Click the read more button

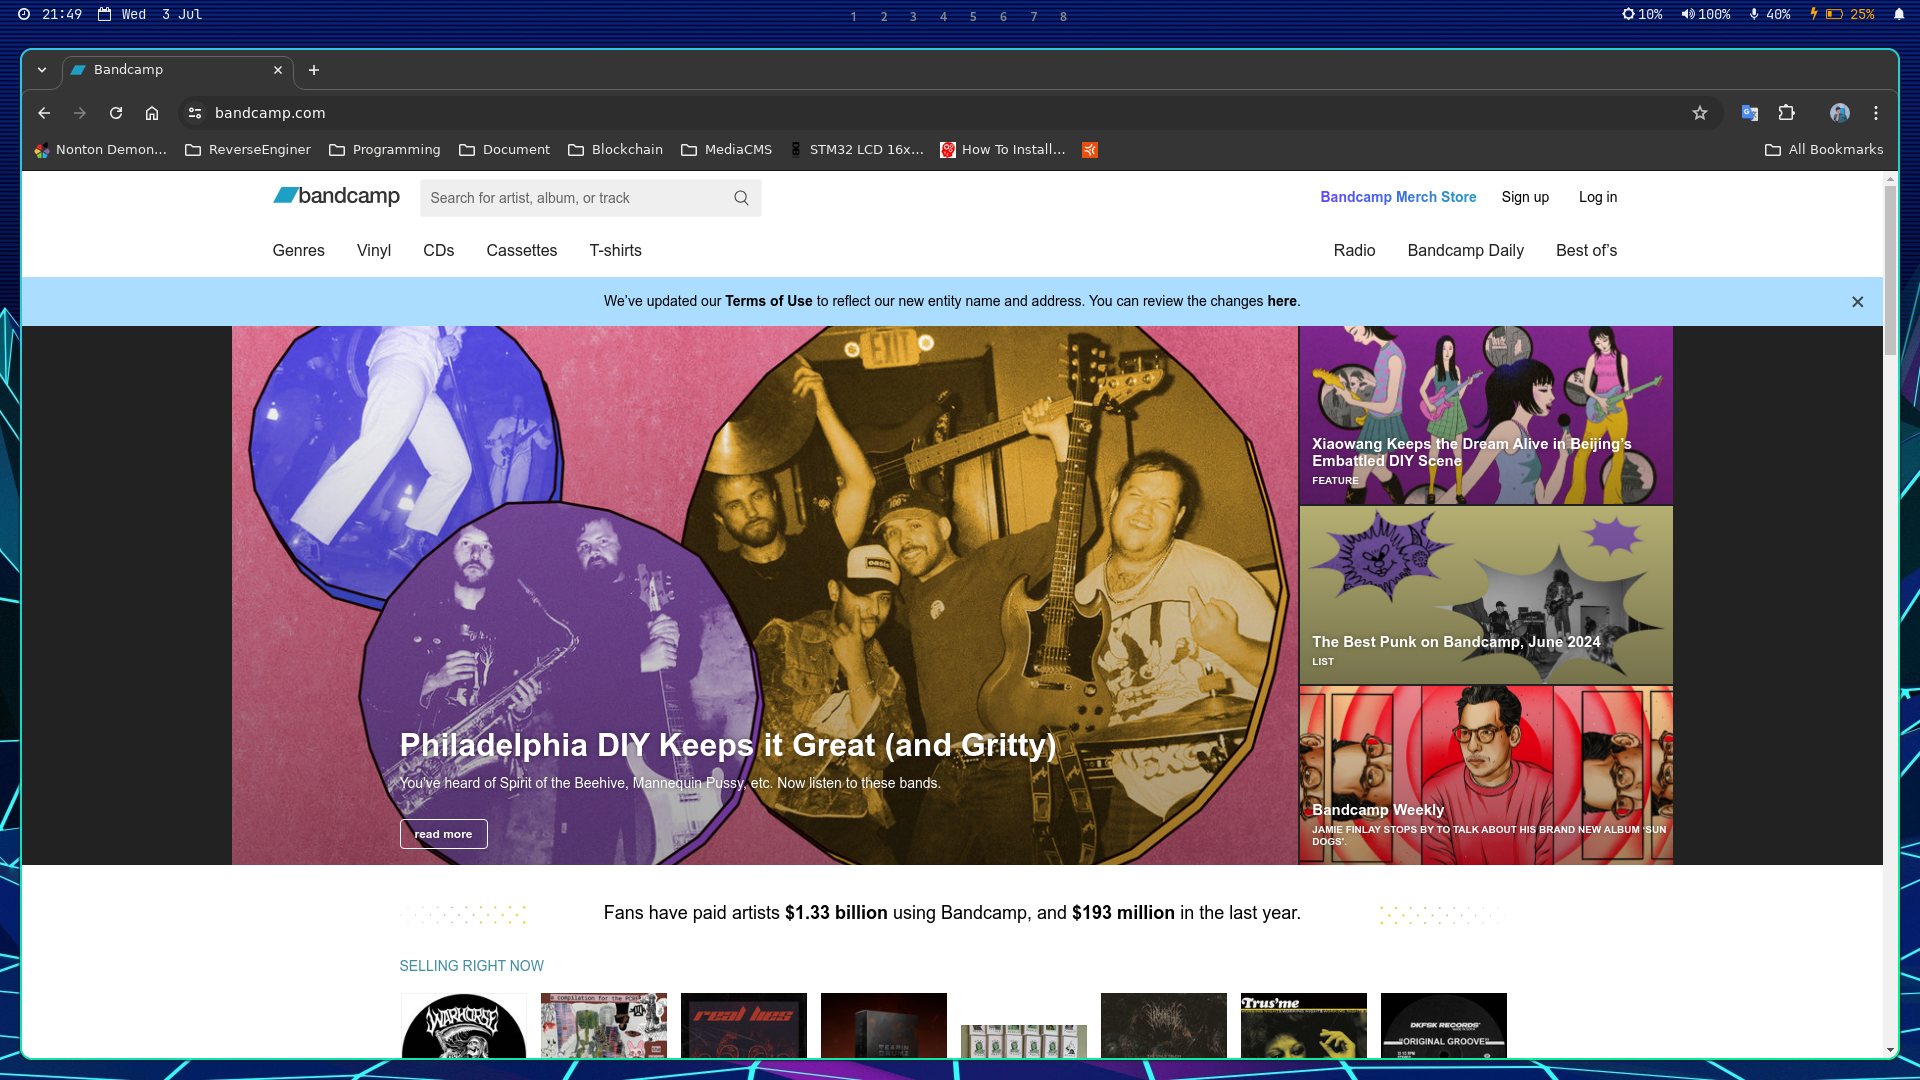[x=443, y=833]
